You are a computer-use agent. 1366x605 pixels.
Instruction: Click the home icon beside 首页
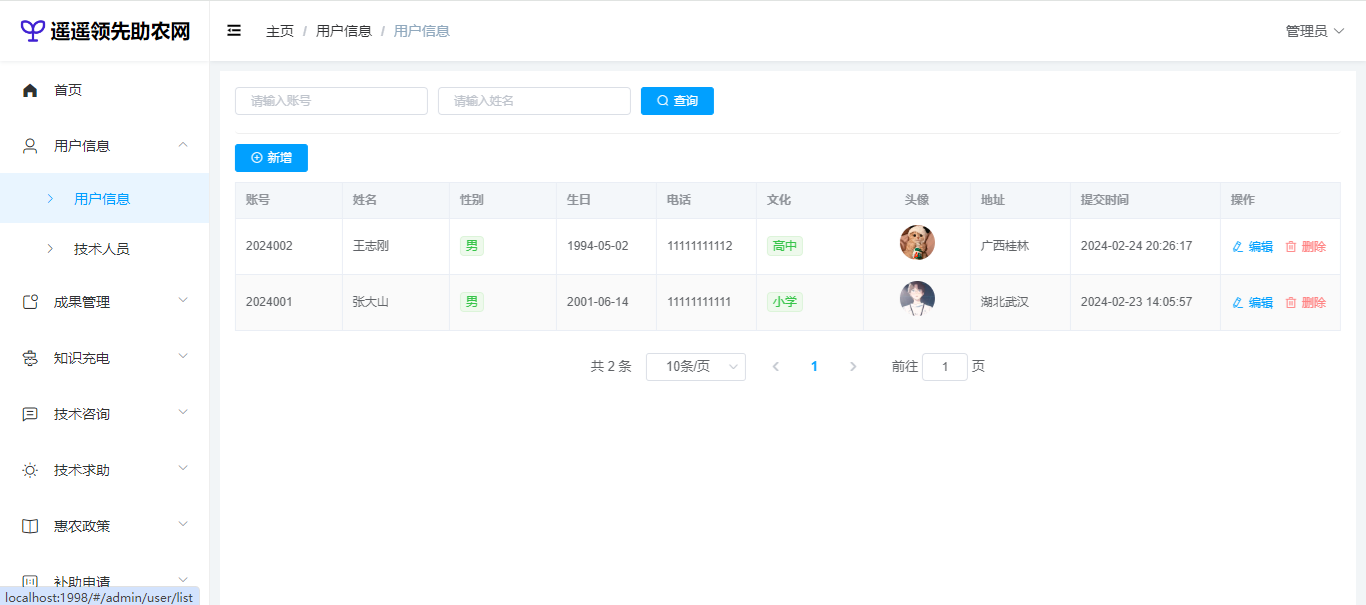coord(30,90)
